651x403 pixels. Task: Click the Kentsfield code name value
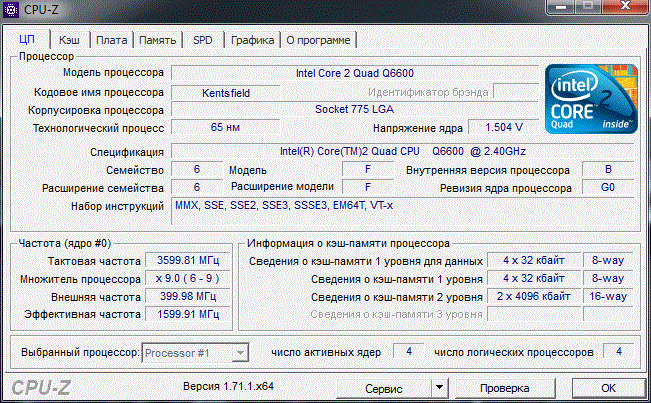click(x=226, y=93)
